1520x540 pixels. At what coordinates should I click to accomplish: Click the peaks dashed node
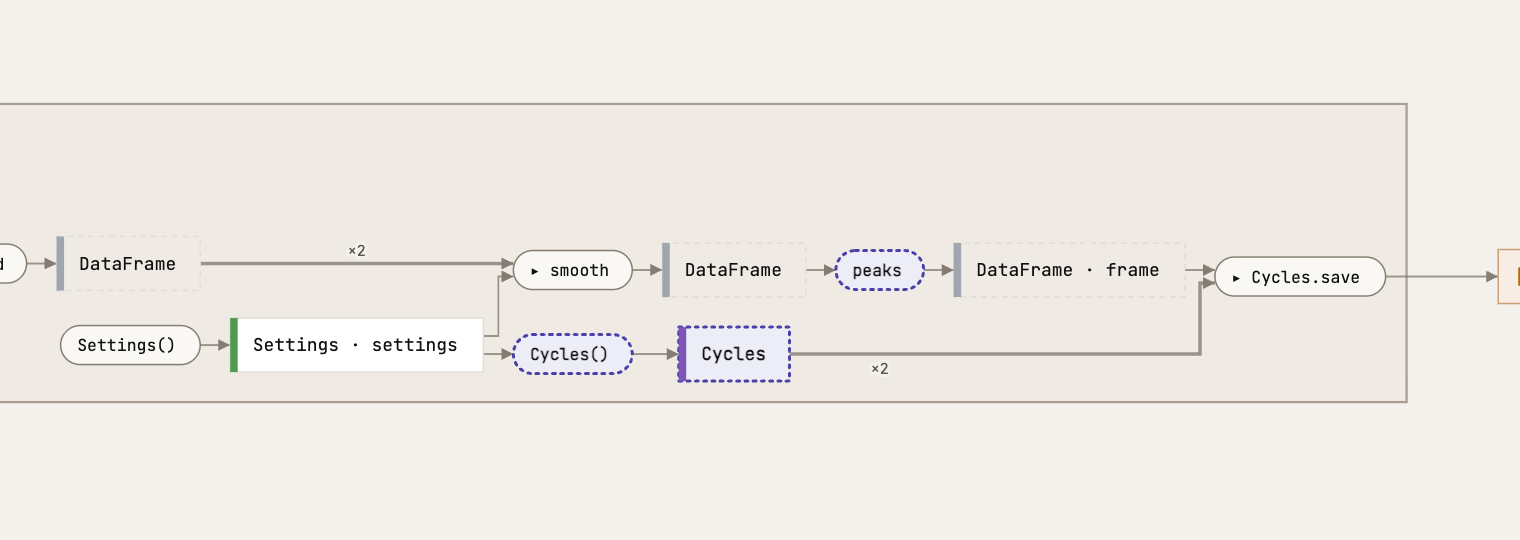point(880,270)
